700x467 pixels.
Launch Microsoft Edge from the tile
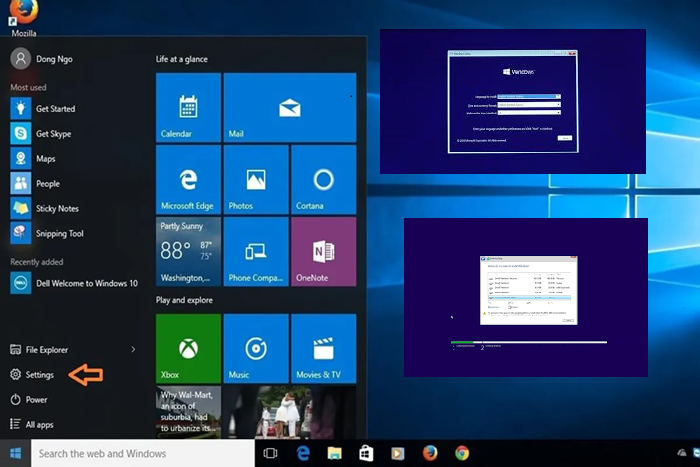(x=188, y=179)
